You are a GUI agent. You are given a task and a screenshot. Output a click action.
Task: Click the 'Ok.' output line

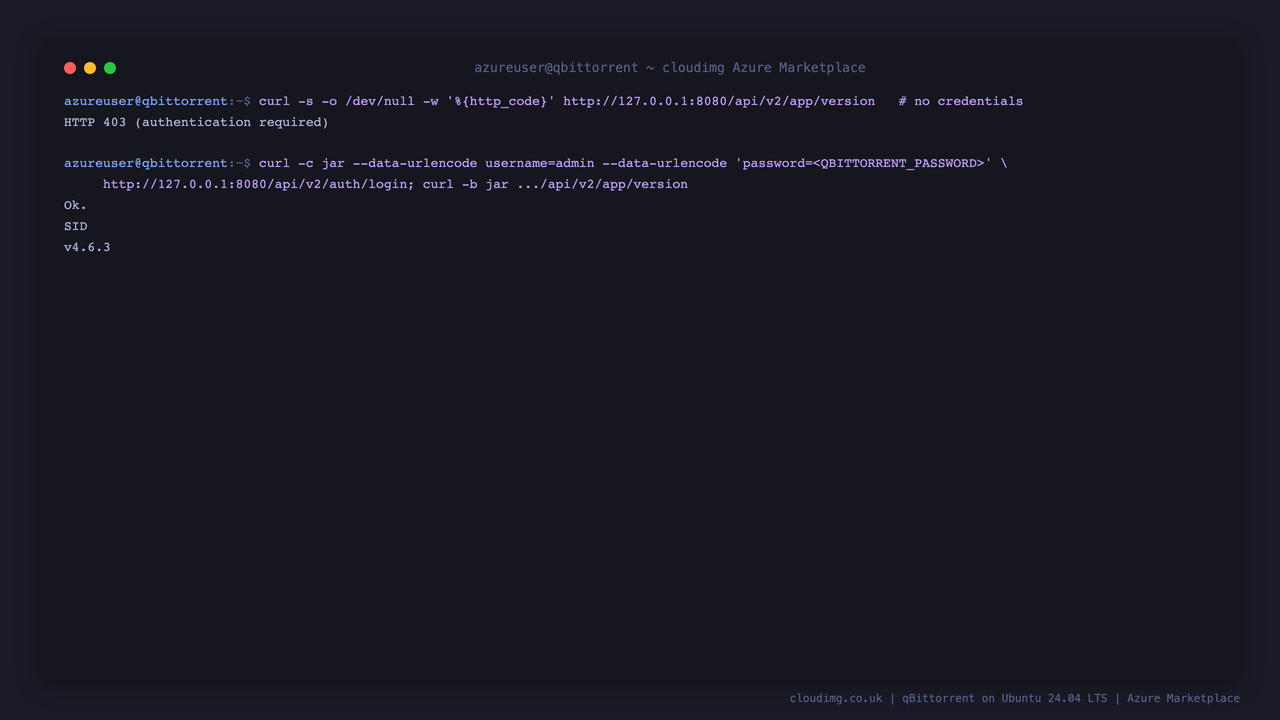click(75, 205)
